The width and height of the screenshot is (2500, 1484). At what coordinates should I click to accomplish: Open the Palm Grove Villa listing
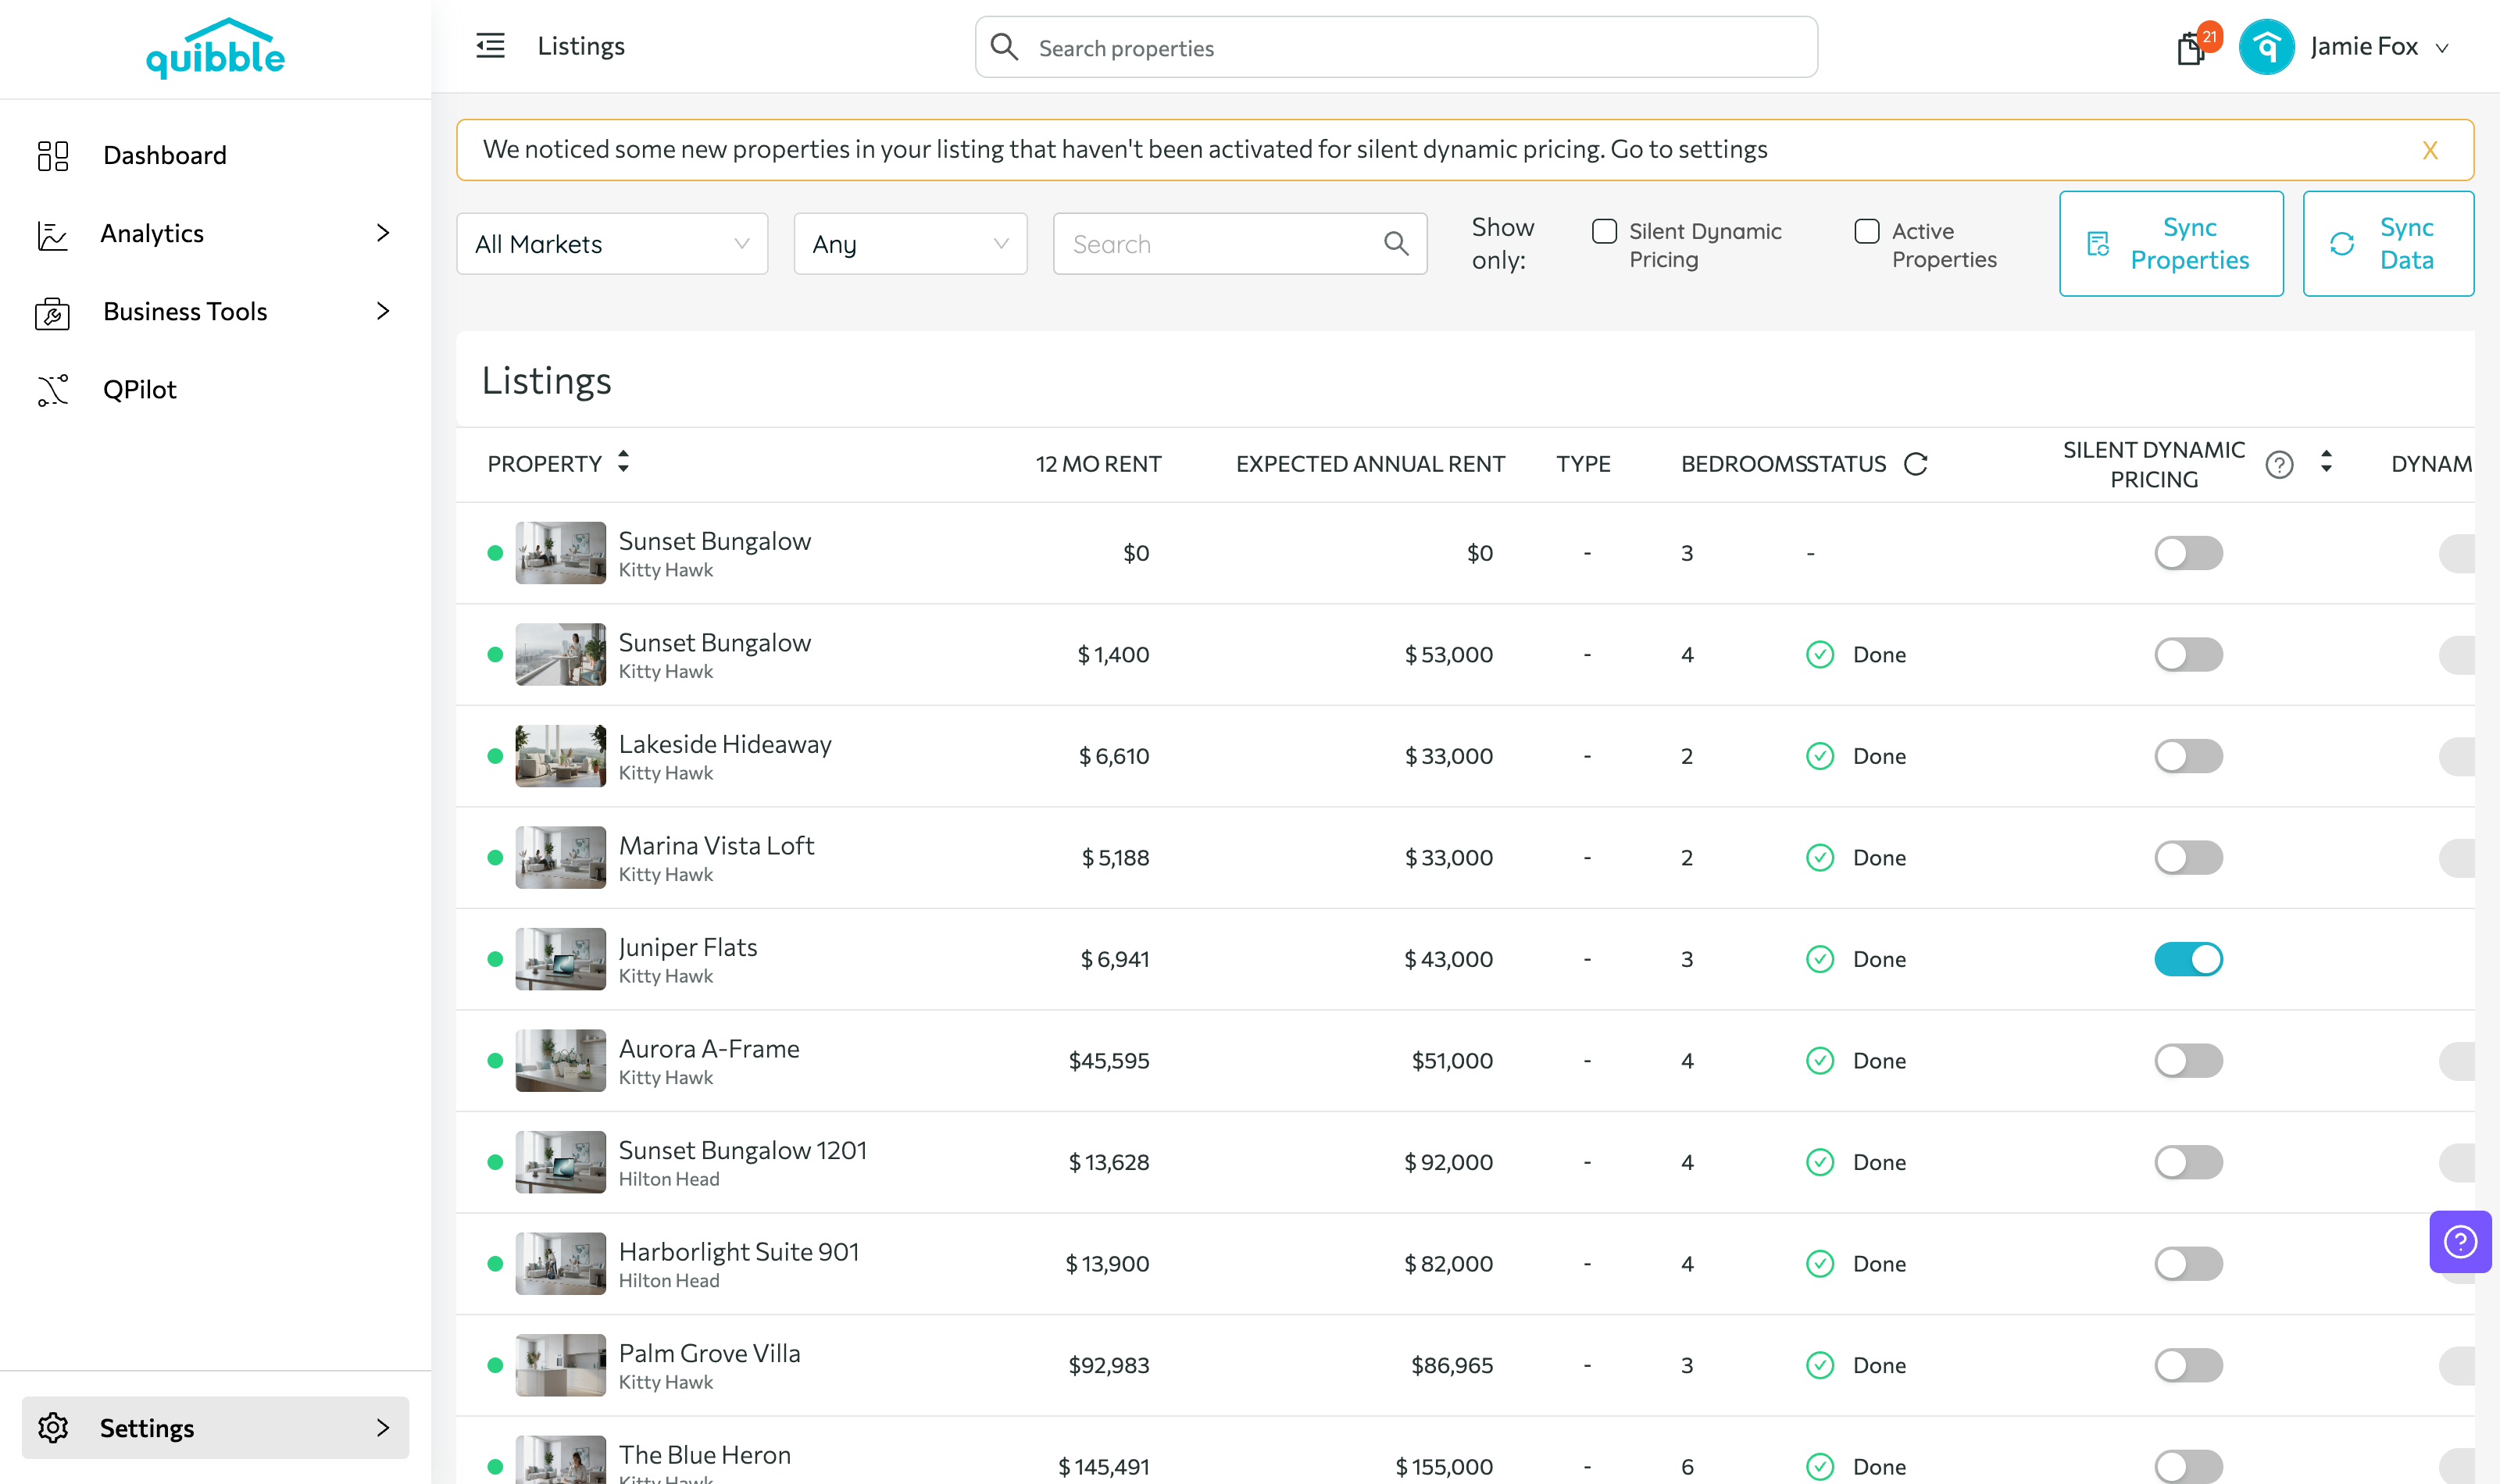tap(709, 1353)
